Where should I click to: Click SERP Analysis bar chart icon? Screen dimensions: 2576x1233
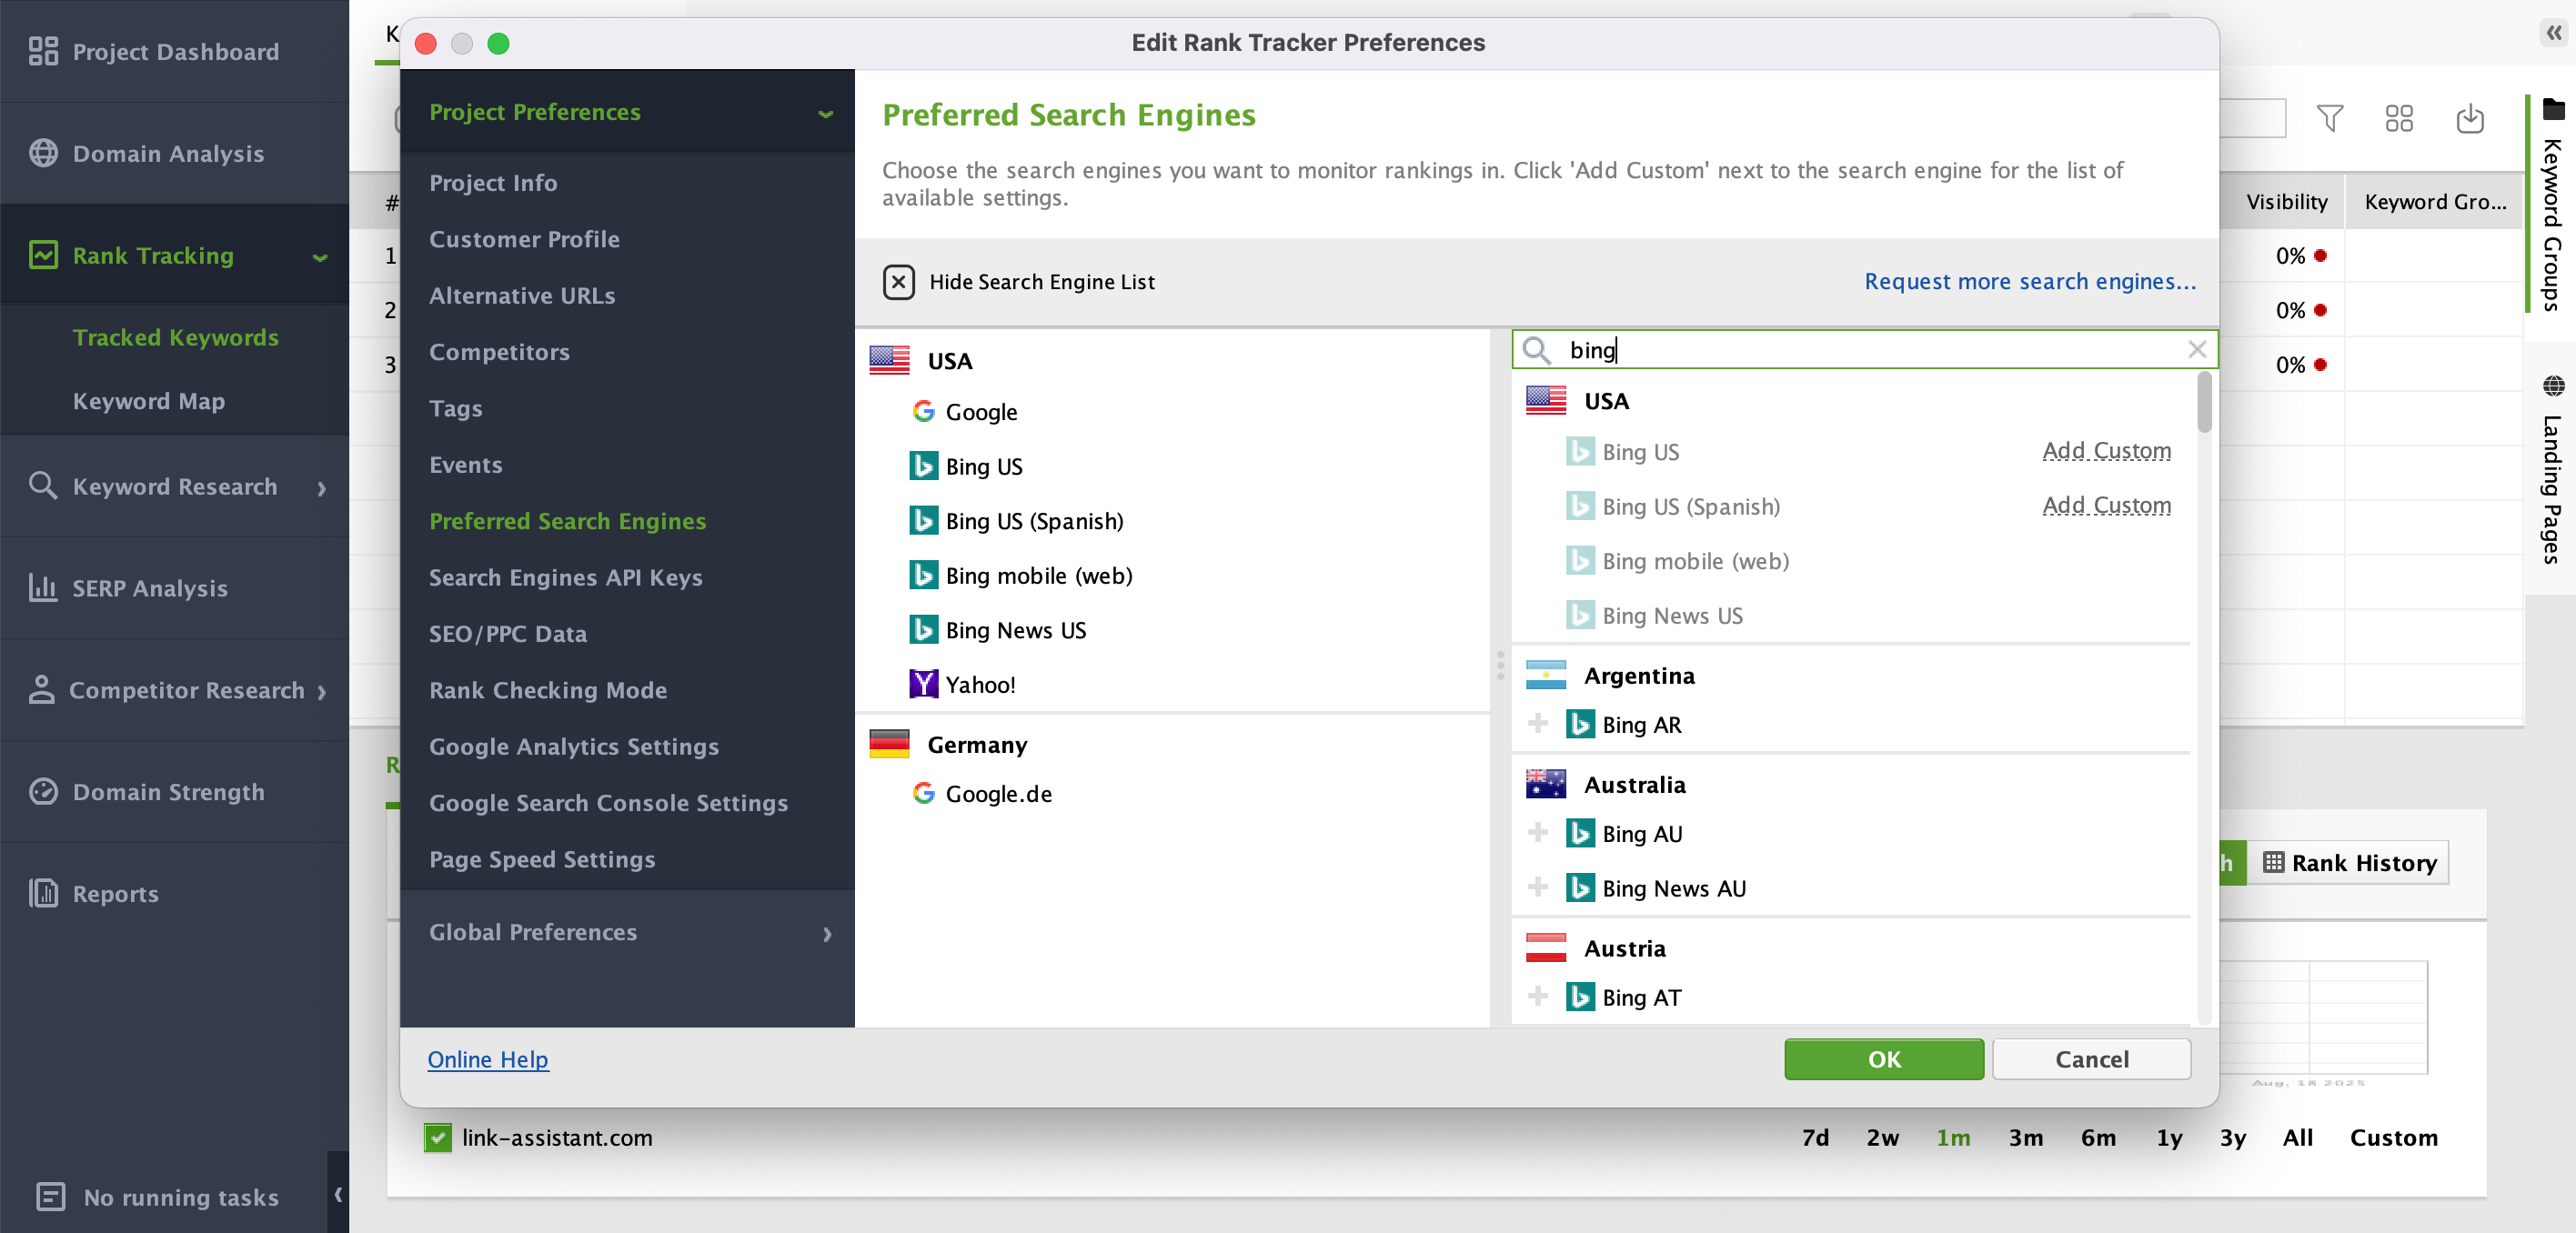coord(43,588)
